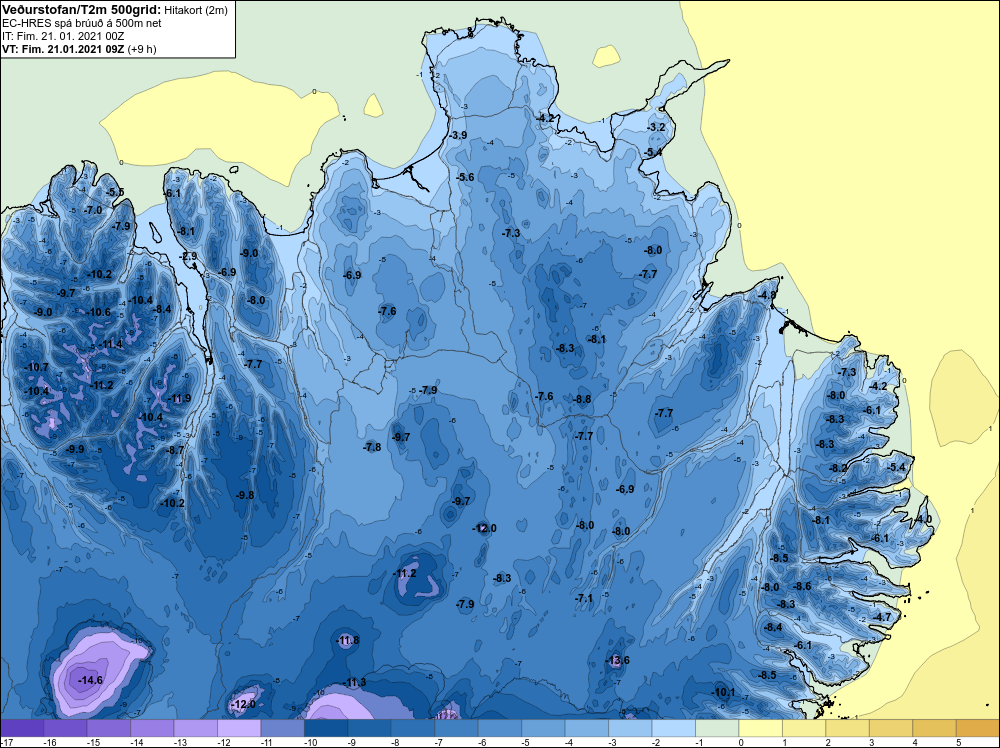Viewport: 1000px width, 748px height.
Task: Click the -7.1 temperature value
Action: [x=584, y=598]
